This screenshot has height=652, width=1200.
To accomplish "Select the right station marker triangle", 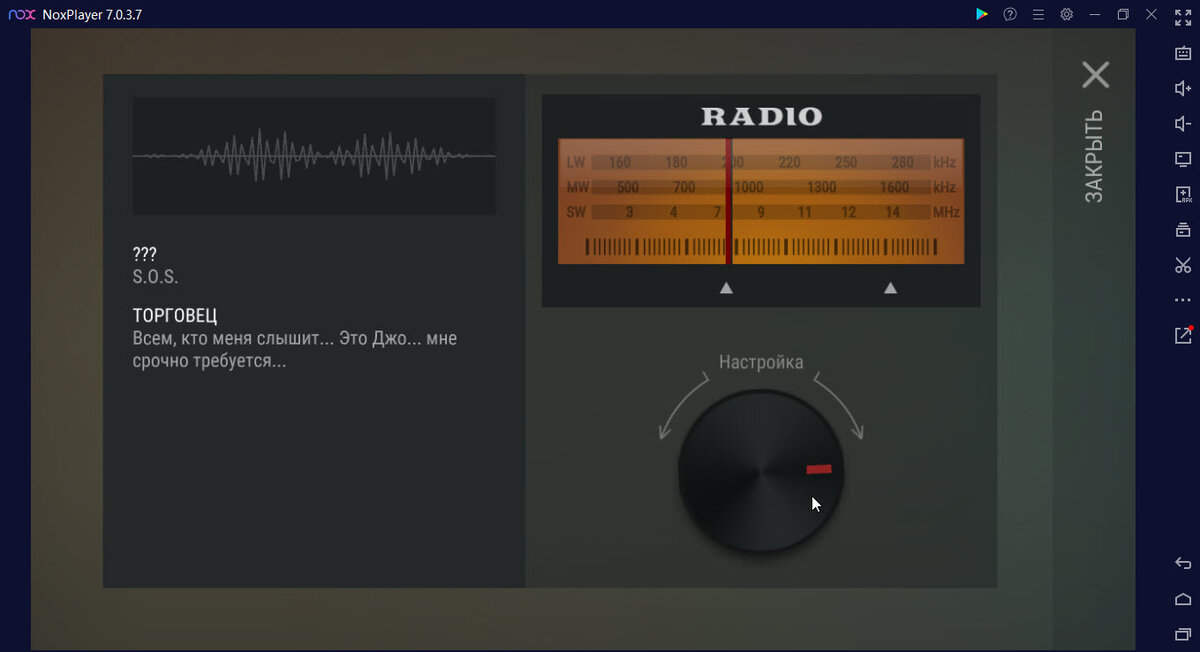I will 890,288.
